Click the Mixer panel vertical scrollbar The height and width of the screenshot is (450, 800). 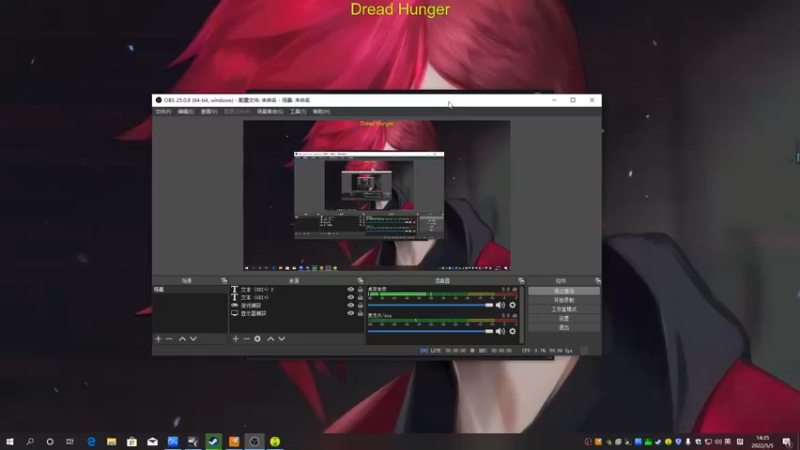[x=521, y=315]
